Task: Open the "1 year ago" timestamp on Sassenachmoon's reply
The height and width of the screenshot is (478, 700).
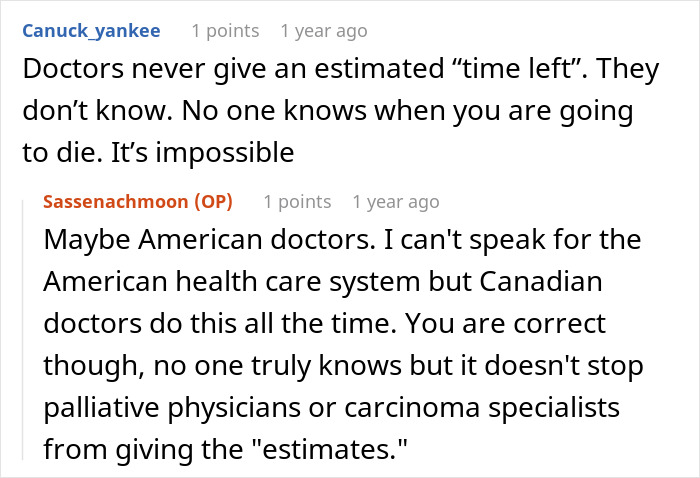Action: pyautogui.click(x=395, y=202)
